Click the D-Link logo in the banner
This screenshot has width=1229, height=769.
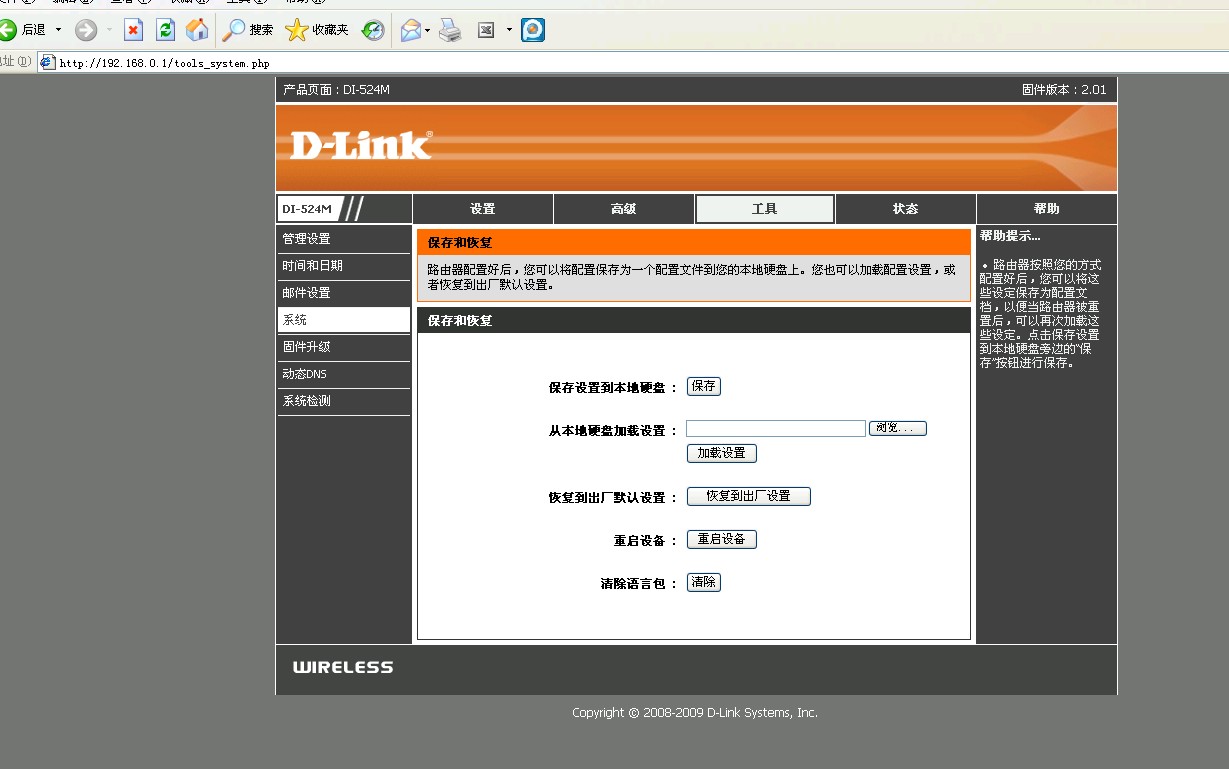pos(361,145)
